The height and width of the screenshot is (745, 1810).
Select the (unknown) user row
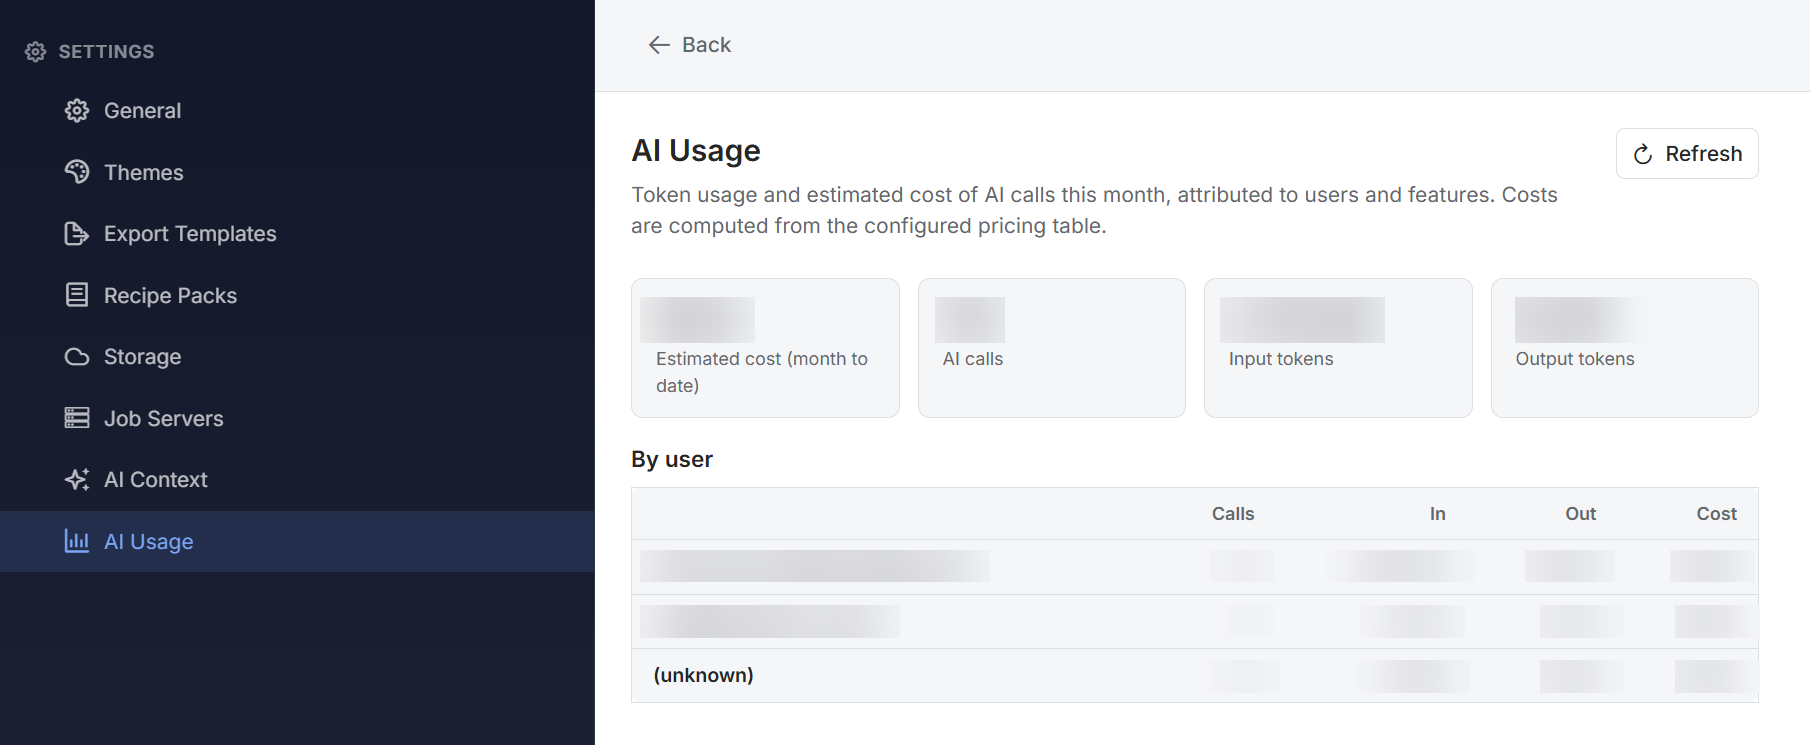pos(1195,676)
